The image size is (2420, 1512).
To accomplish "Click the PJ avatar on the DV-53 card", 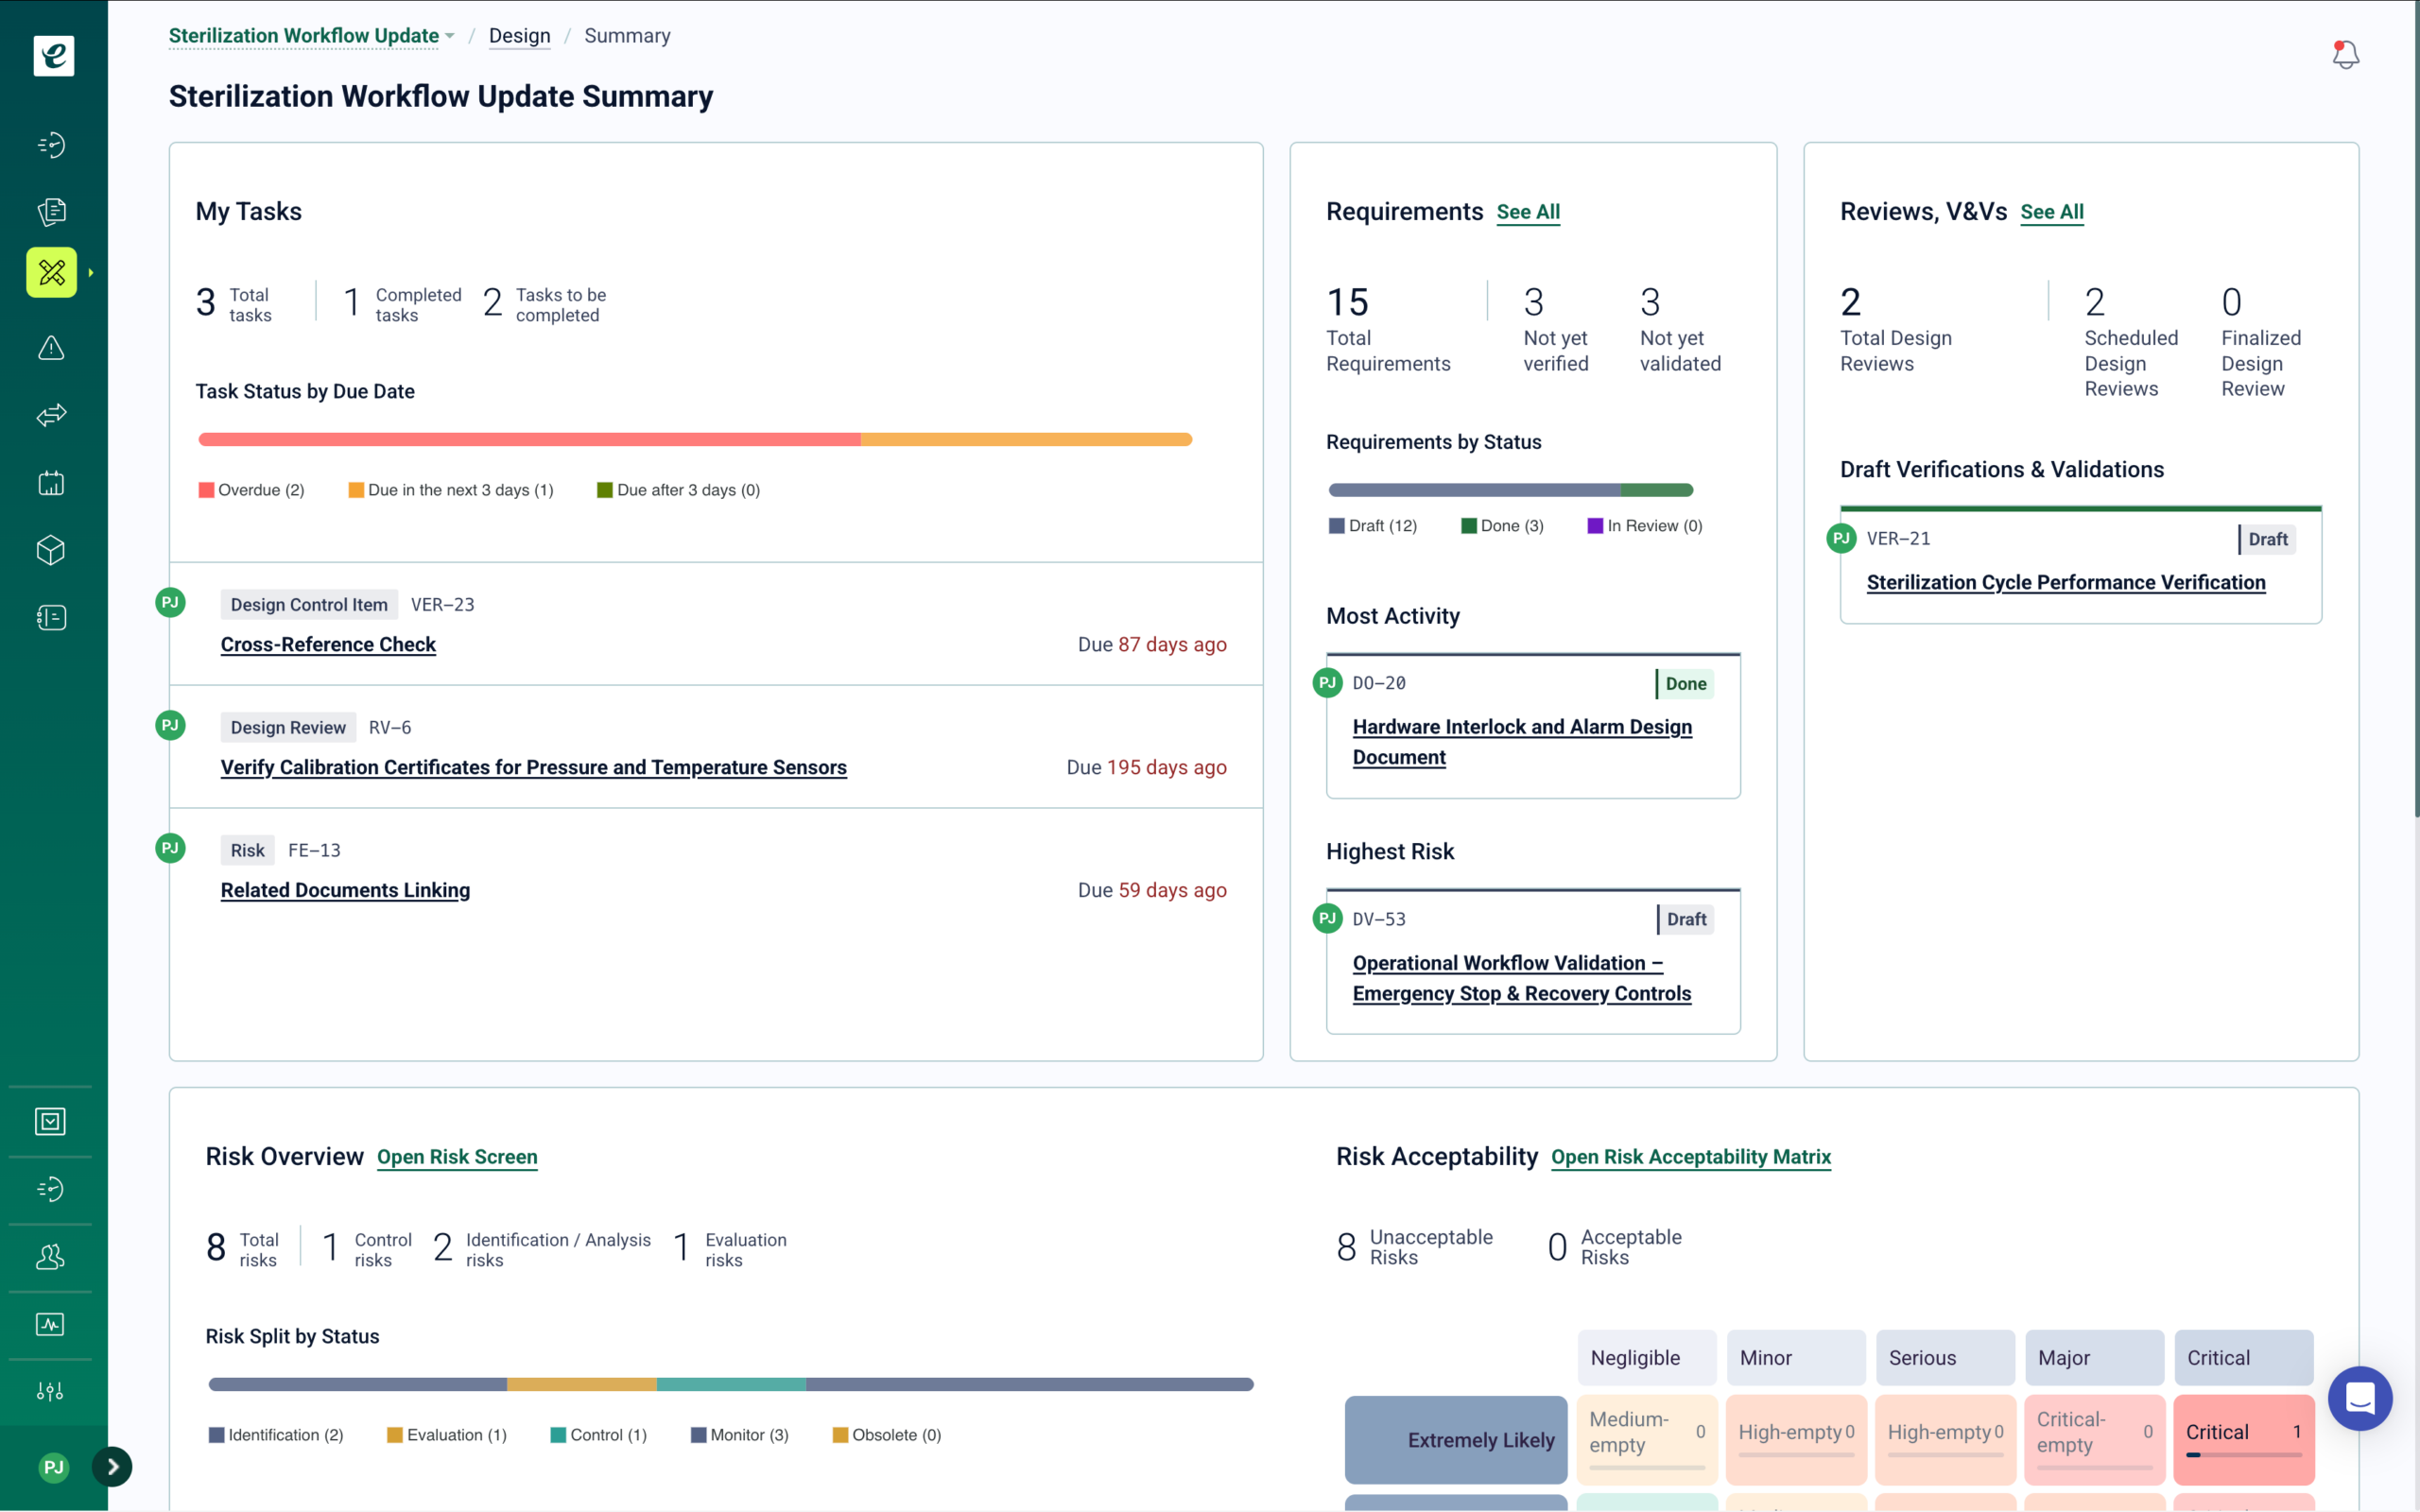I will pos(1327,918).
